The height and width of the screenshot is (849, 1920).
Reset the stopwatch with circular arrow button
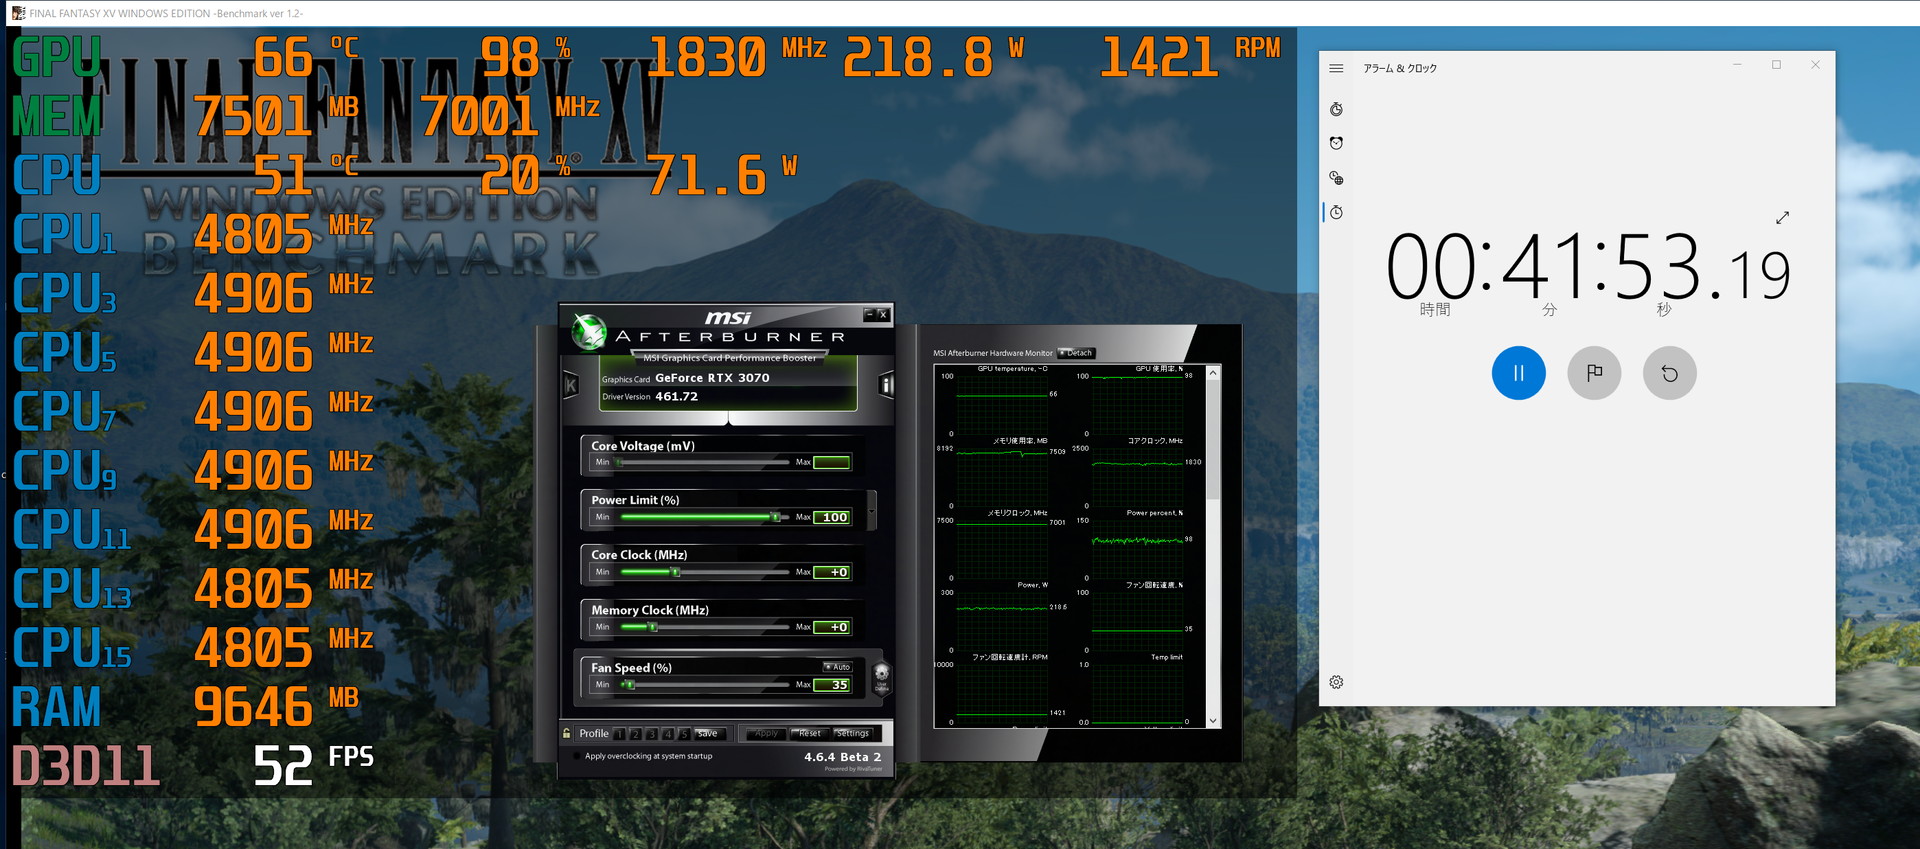click(x=1669, y=373)
